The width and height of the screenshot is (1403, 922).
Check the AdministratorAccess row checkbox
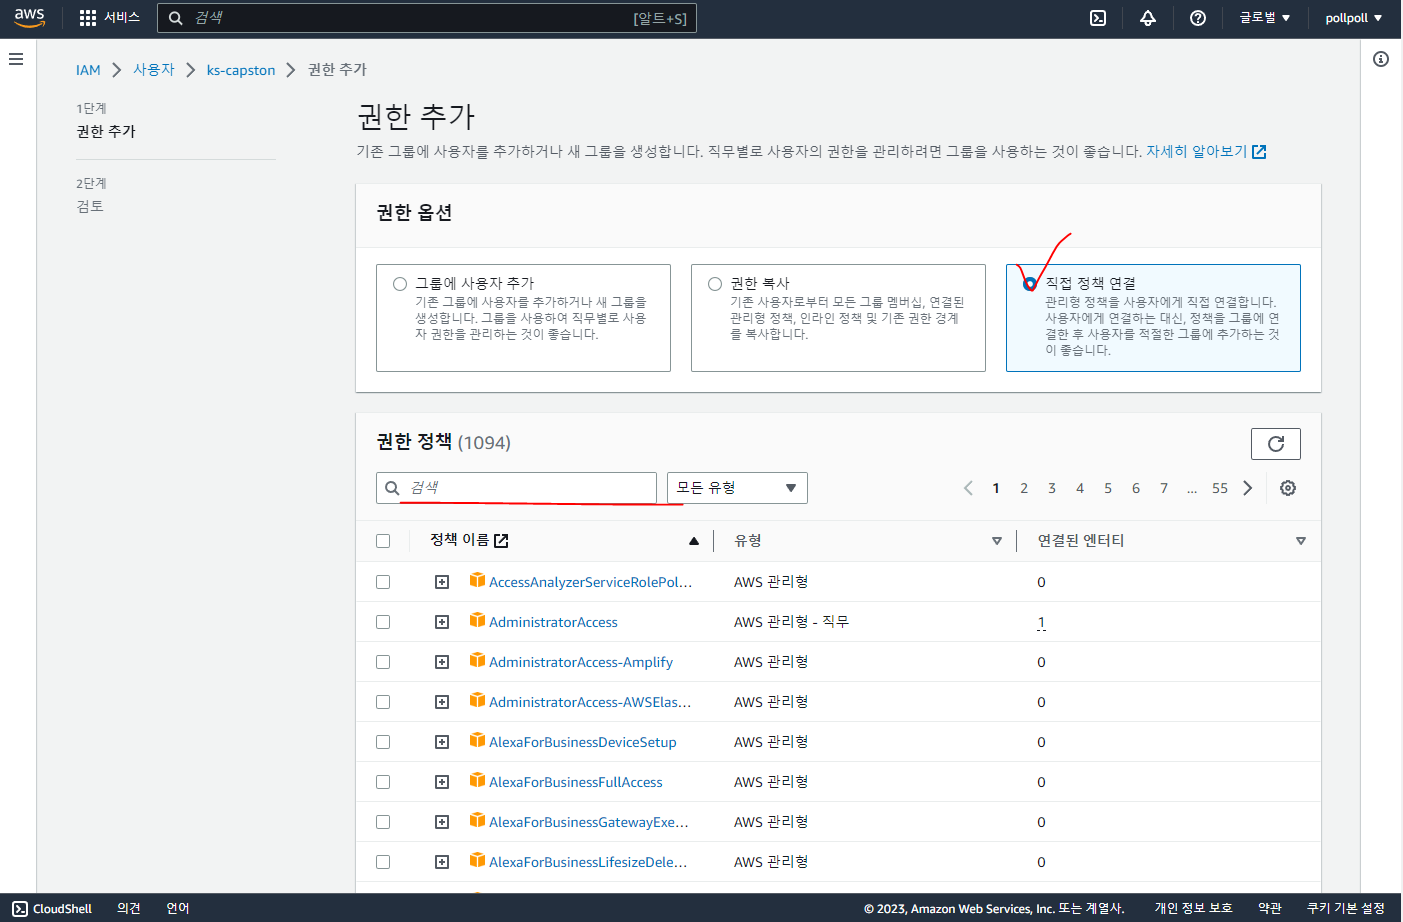coord(383,622)
